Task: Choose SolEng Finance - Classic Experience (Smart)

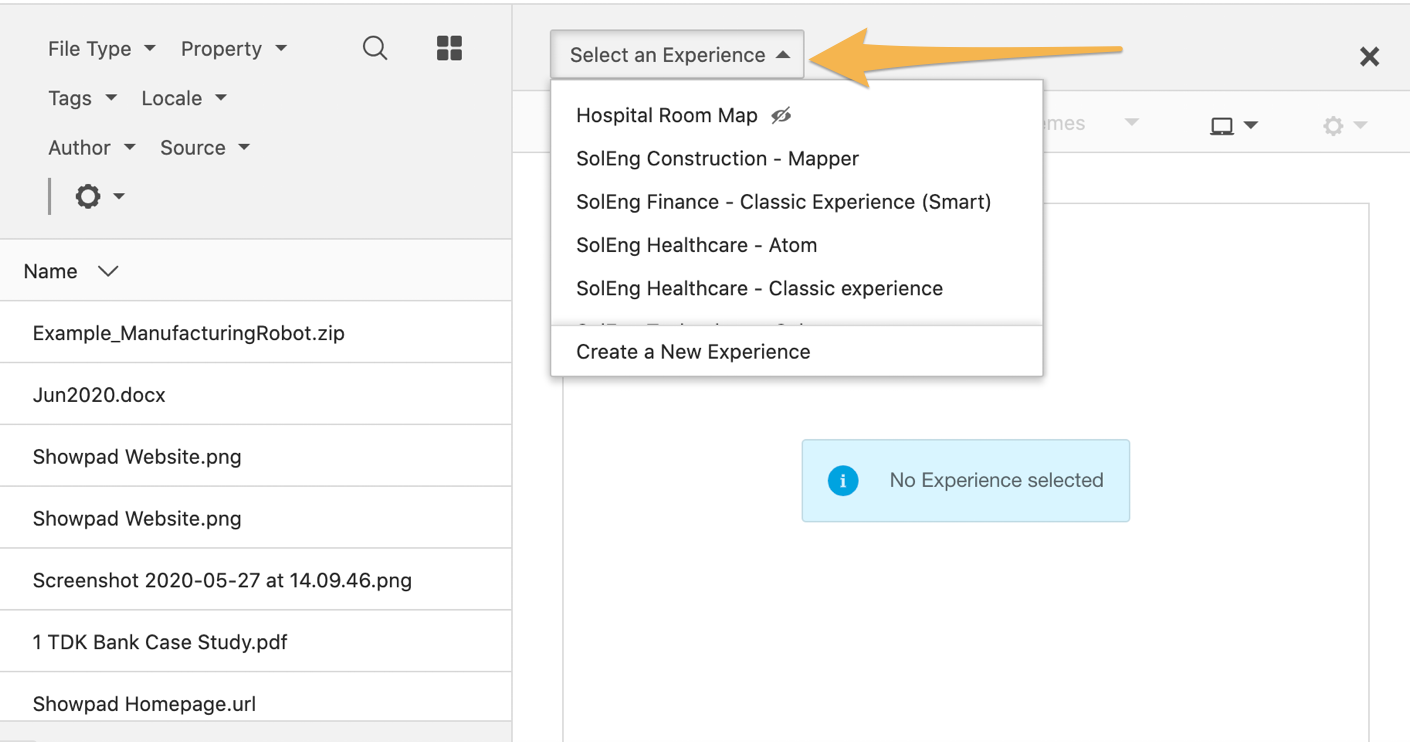Action: pyautogui.click(x=783, y=201)
